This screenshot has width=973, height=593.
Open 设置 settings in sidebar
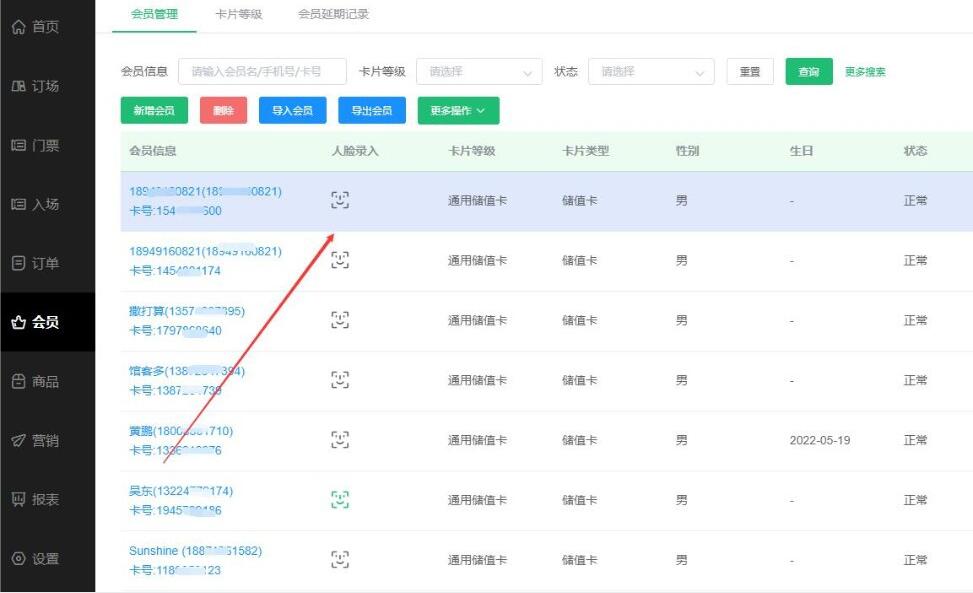pyautogui.click(x=36, y=559)
